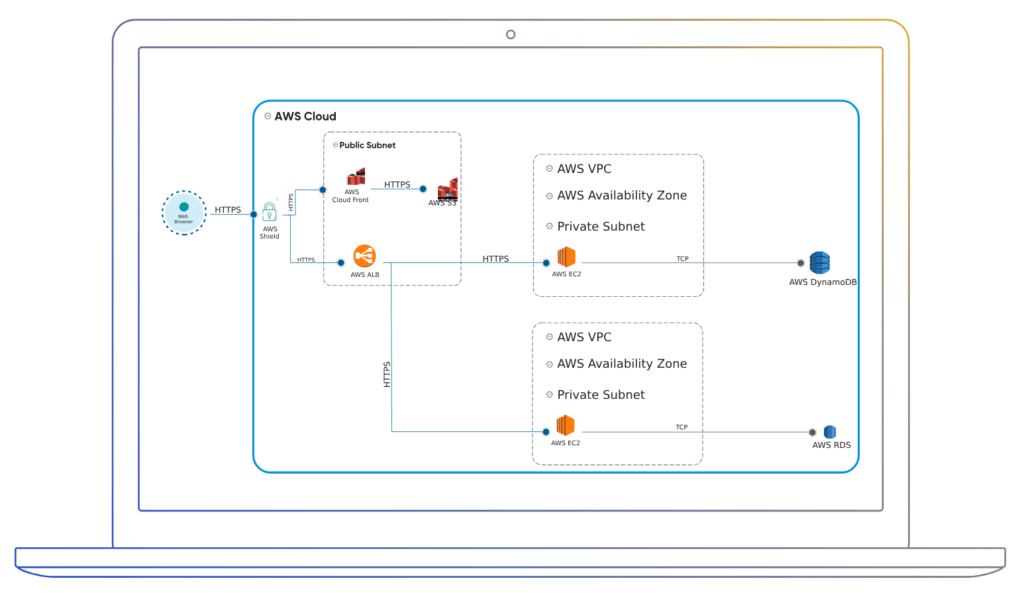1024x593 pixels.
Task: Click the TCP label on the RDS connection
Action: pos(682,427)
